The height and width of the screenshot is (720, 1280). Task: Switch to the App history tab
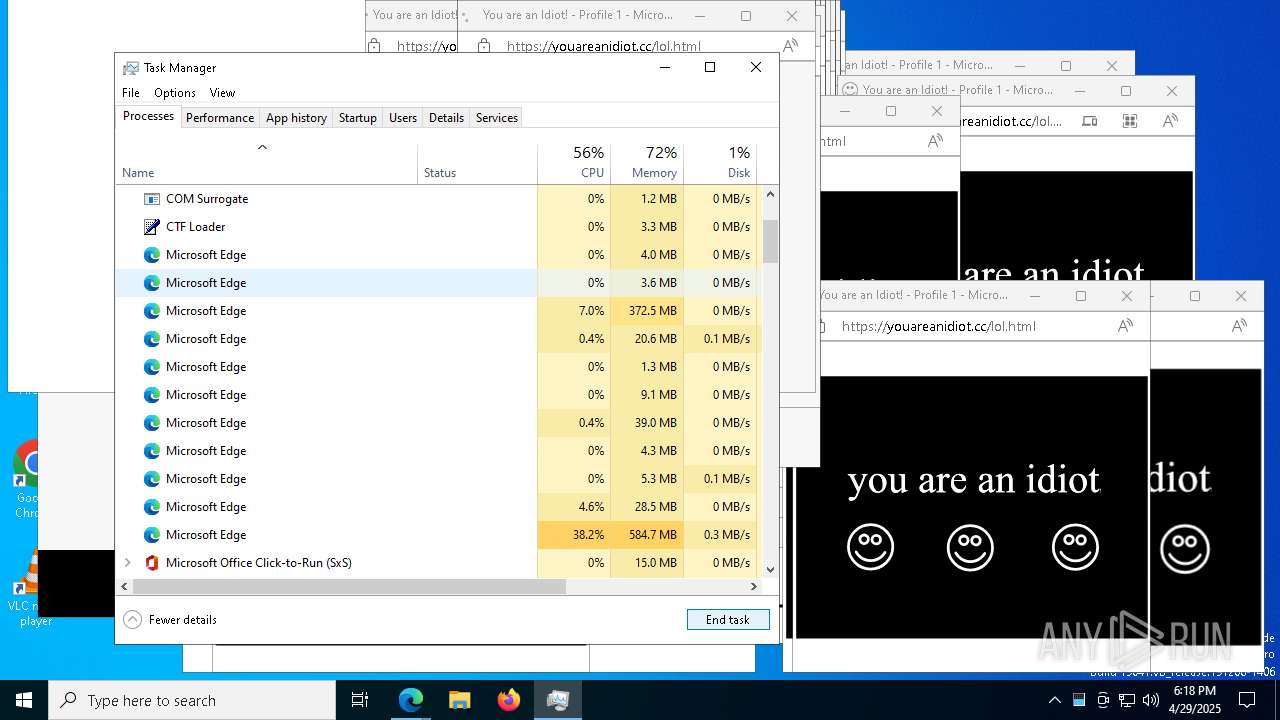click(x=296, y=117)
